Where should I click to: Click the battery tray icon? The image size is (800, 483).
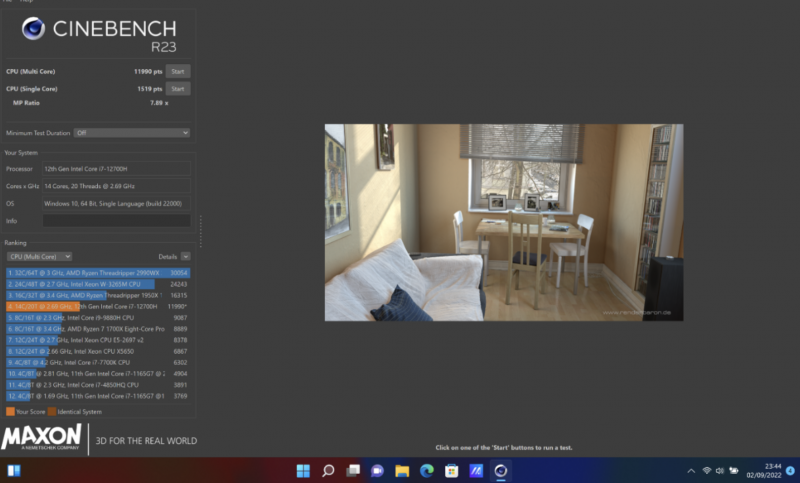(x=734, y=470)
